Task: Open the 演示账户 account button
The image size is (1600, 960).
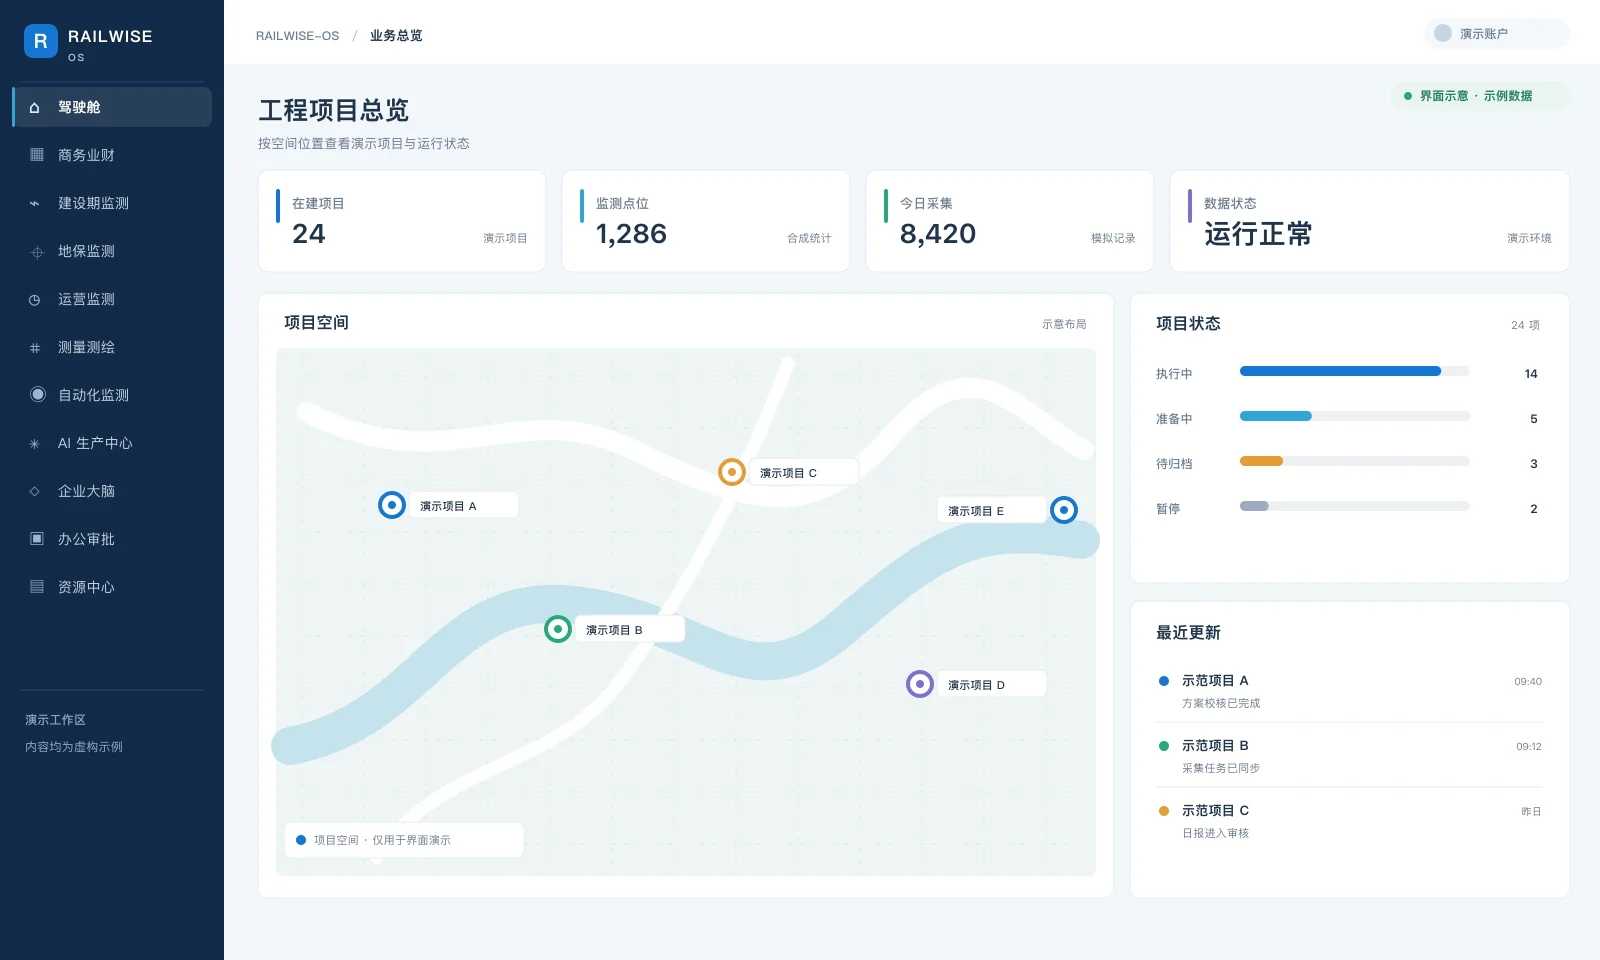Action: click(1496, 33)
